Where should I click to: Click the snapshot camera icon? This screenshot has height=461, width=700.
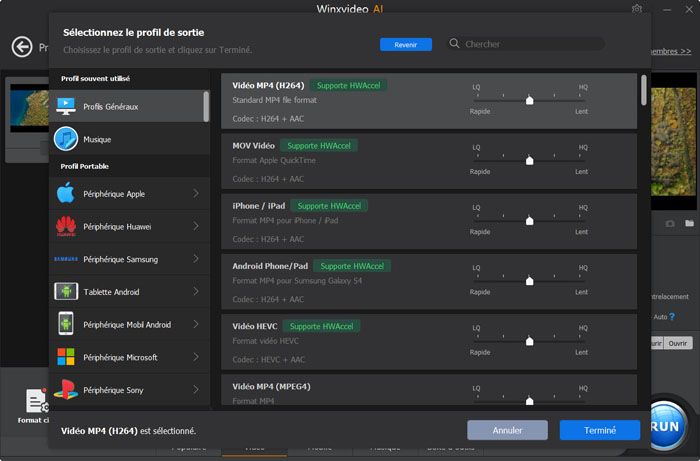670,223
